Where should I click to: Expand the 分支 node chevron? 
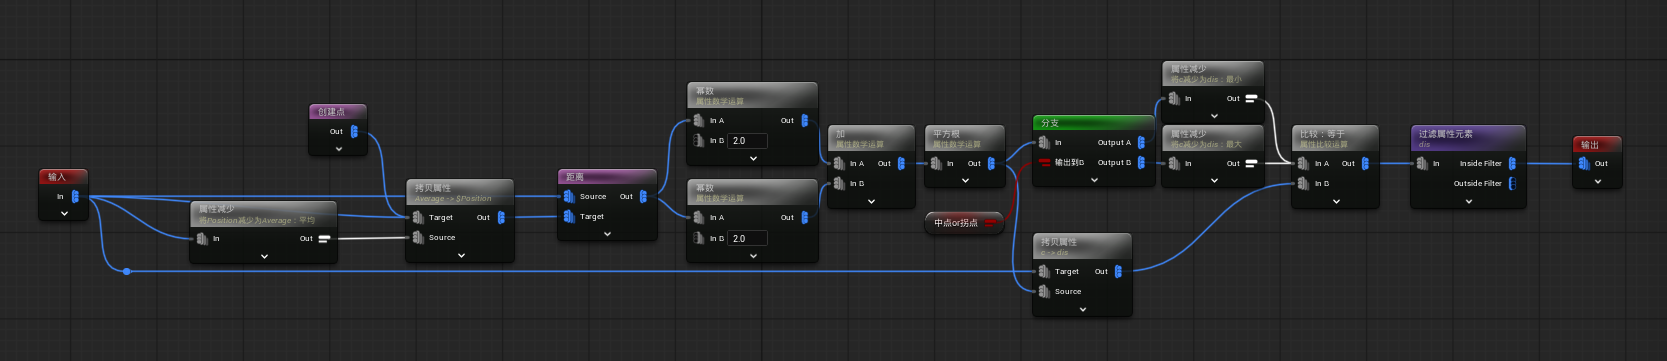pyautogui.click(x=1094, y=180)
